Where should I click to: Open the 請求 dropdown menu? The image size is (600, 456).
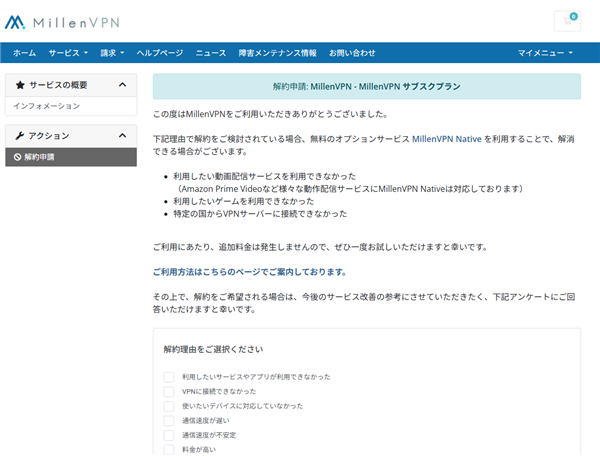112,53
